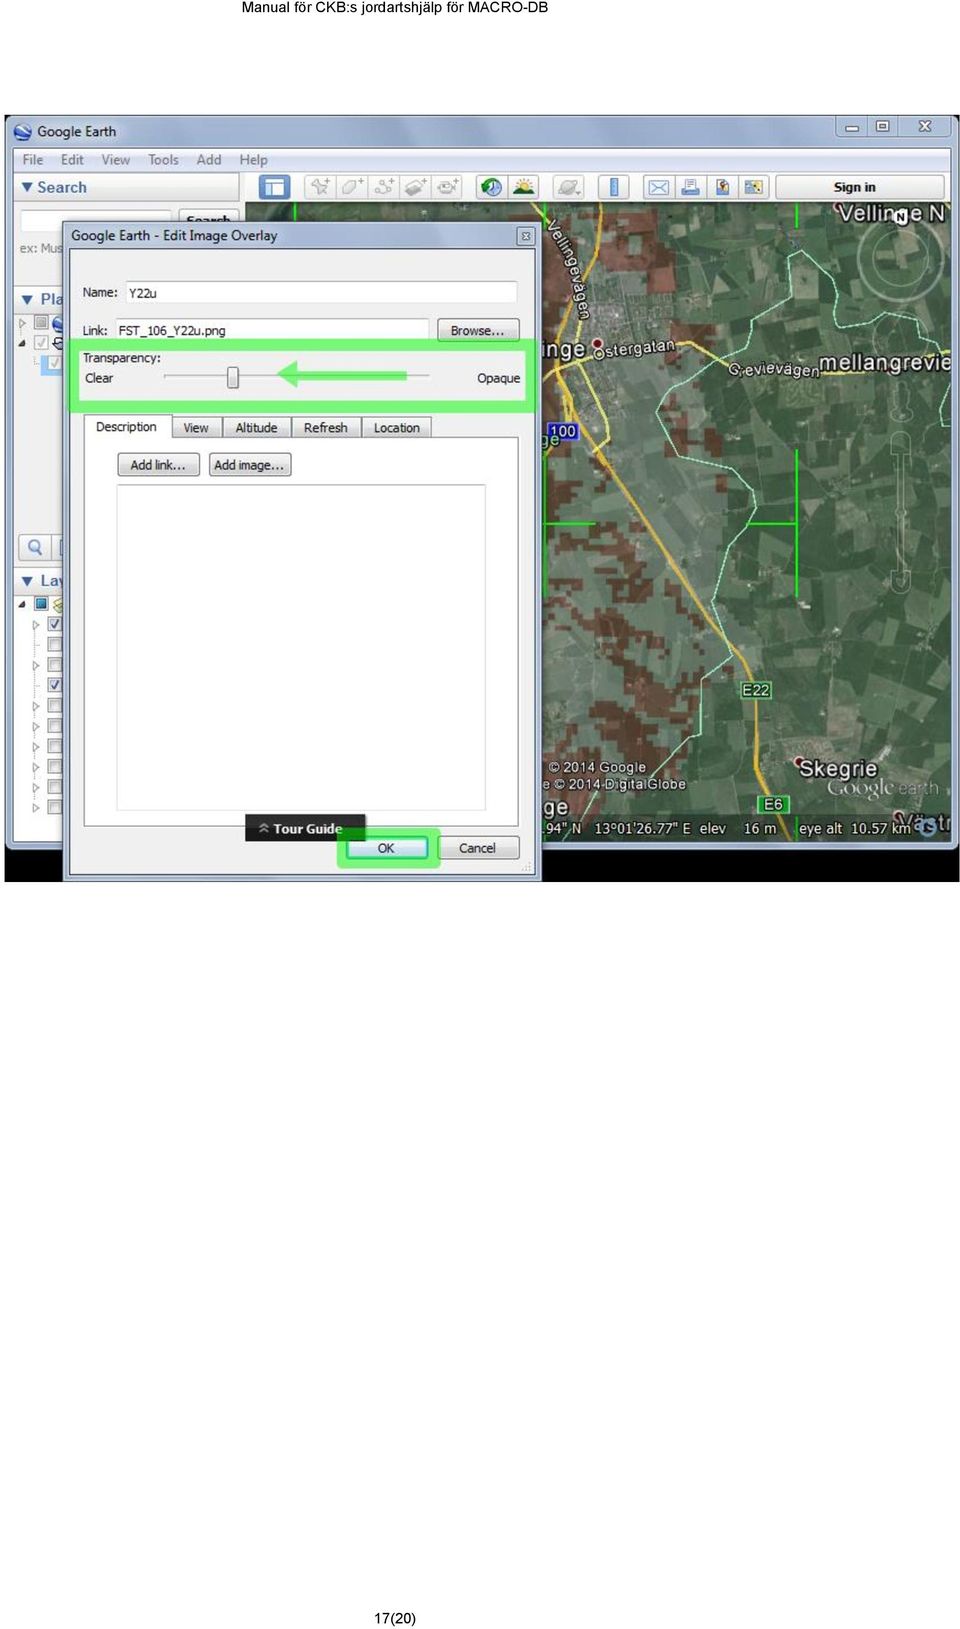Switch to the Description tab

[x=127, y=427]
